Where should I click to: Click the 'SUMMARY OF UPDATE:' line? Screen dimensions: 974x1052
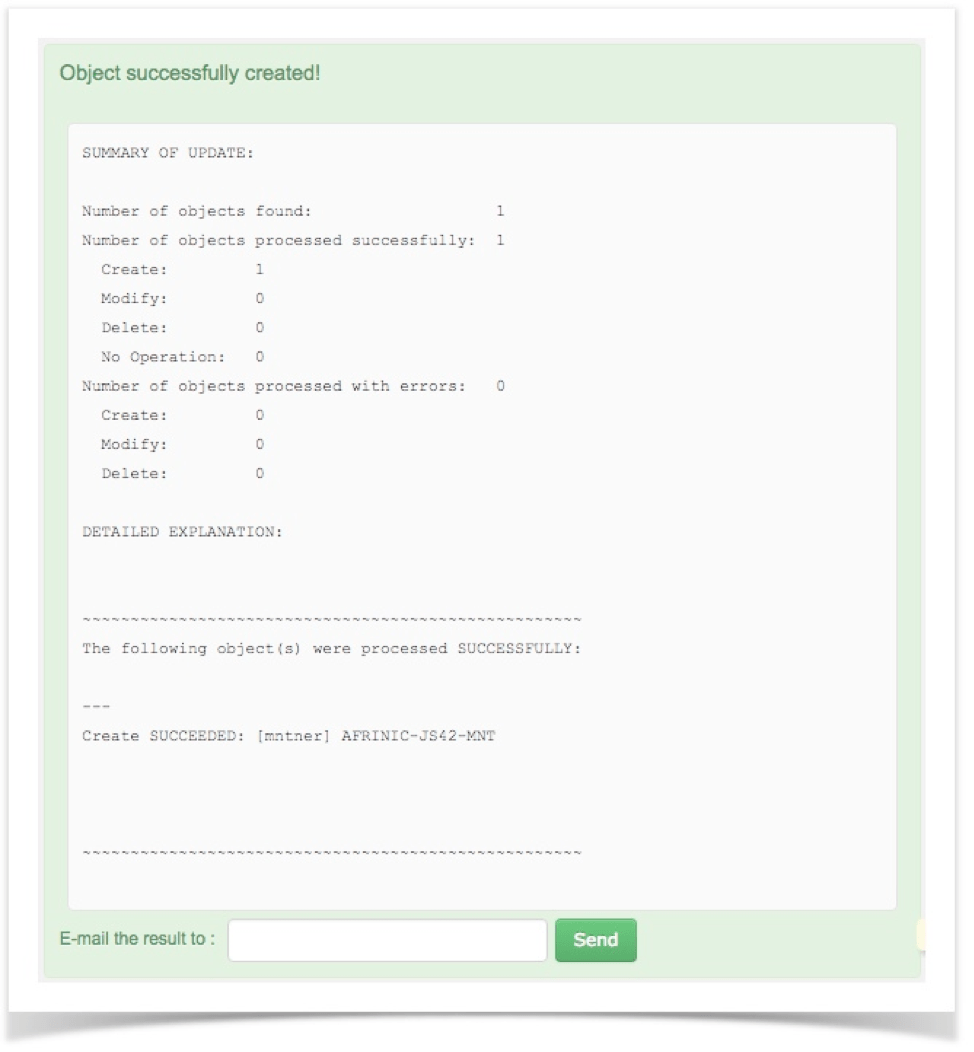(x=168, y=153)
